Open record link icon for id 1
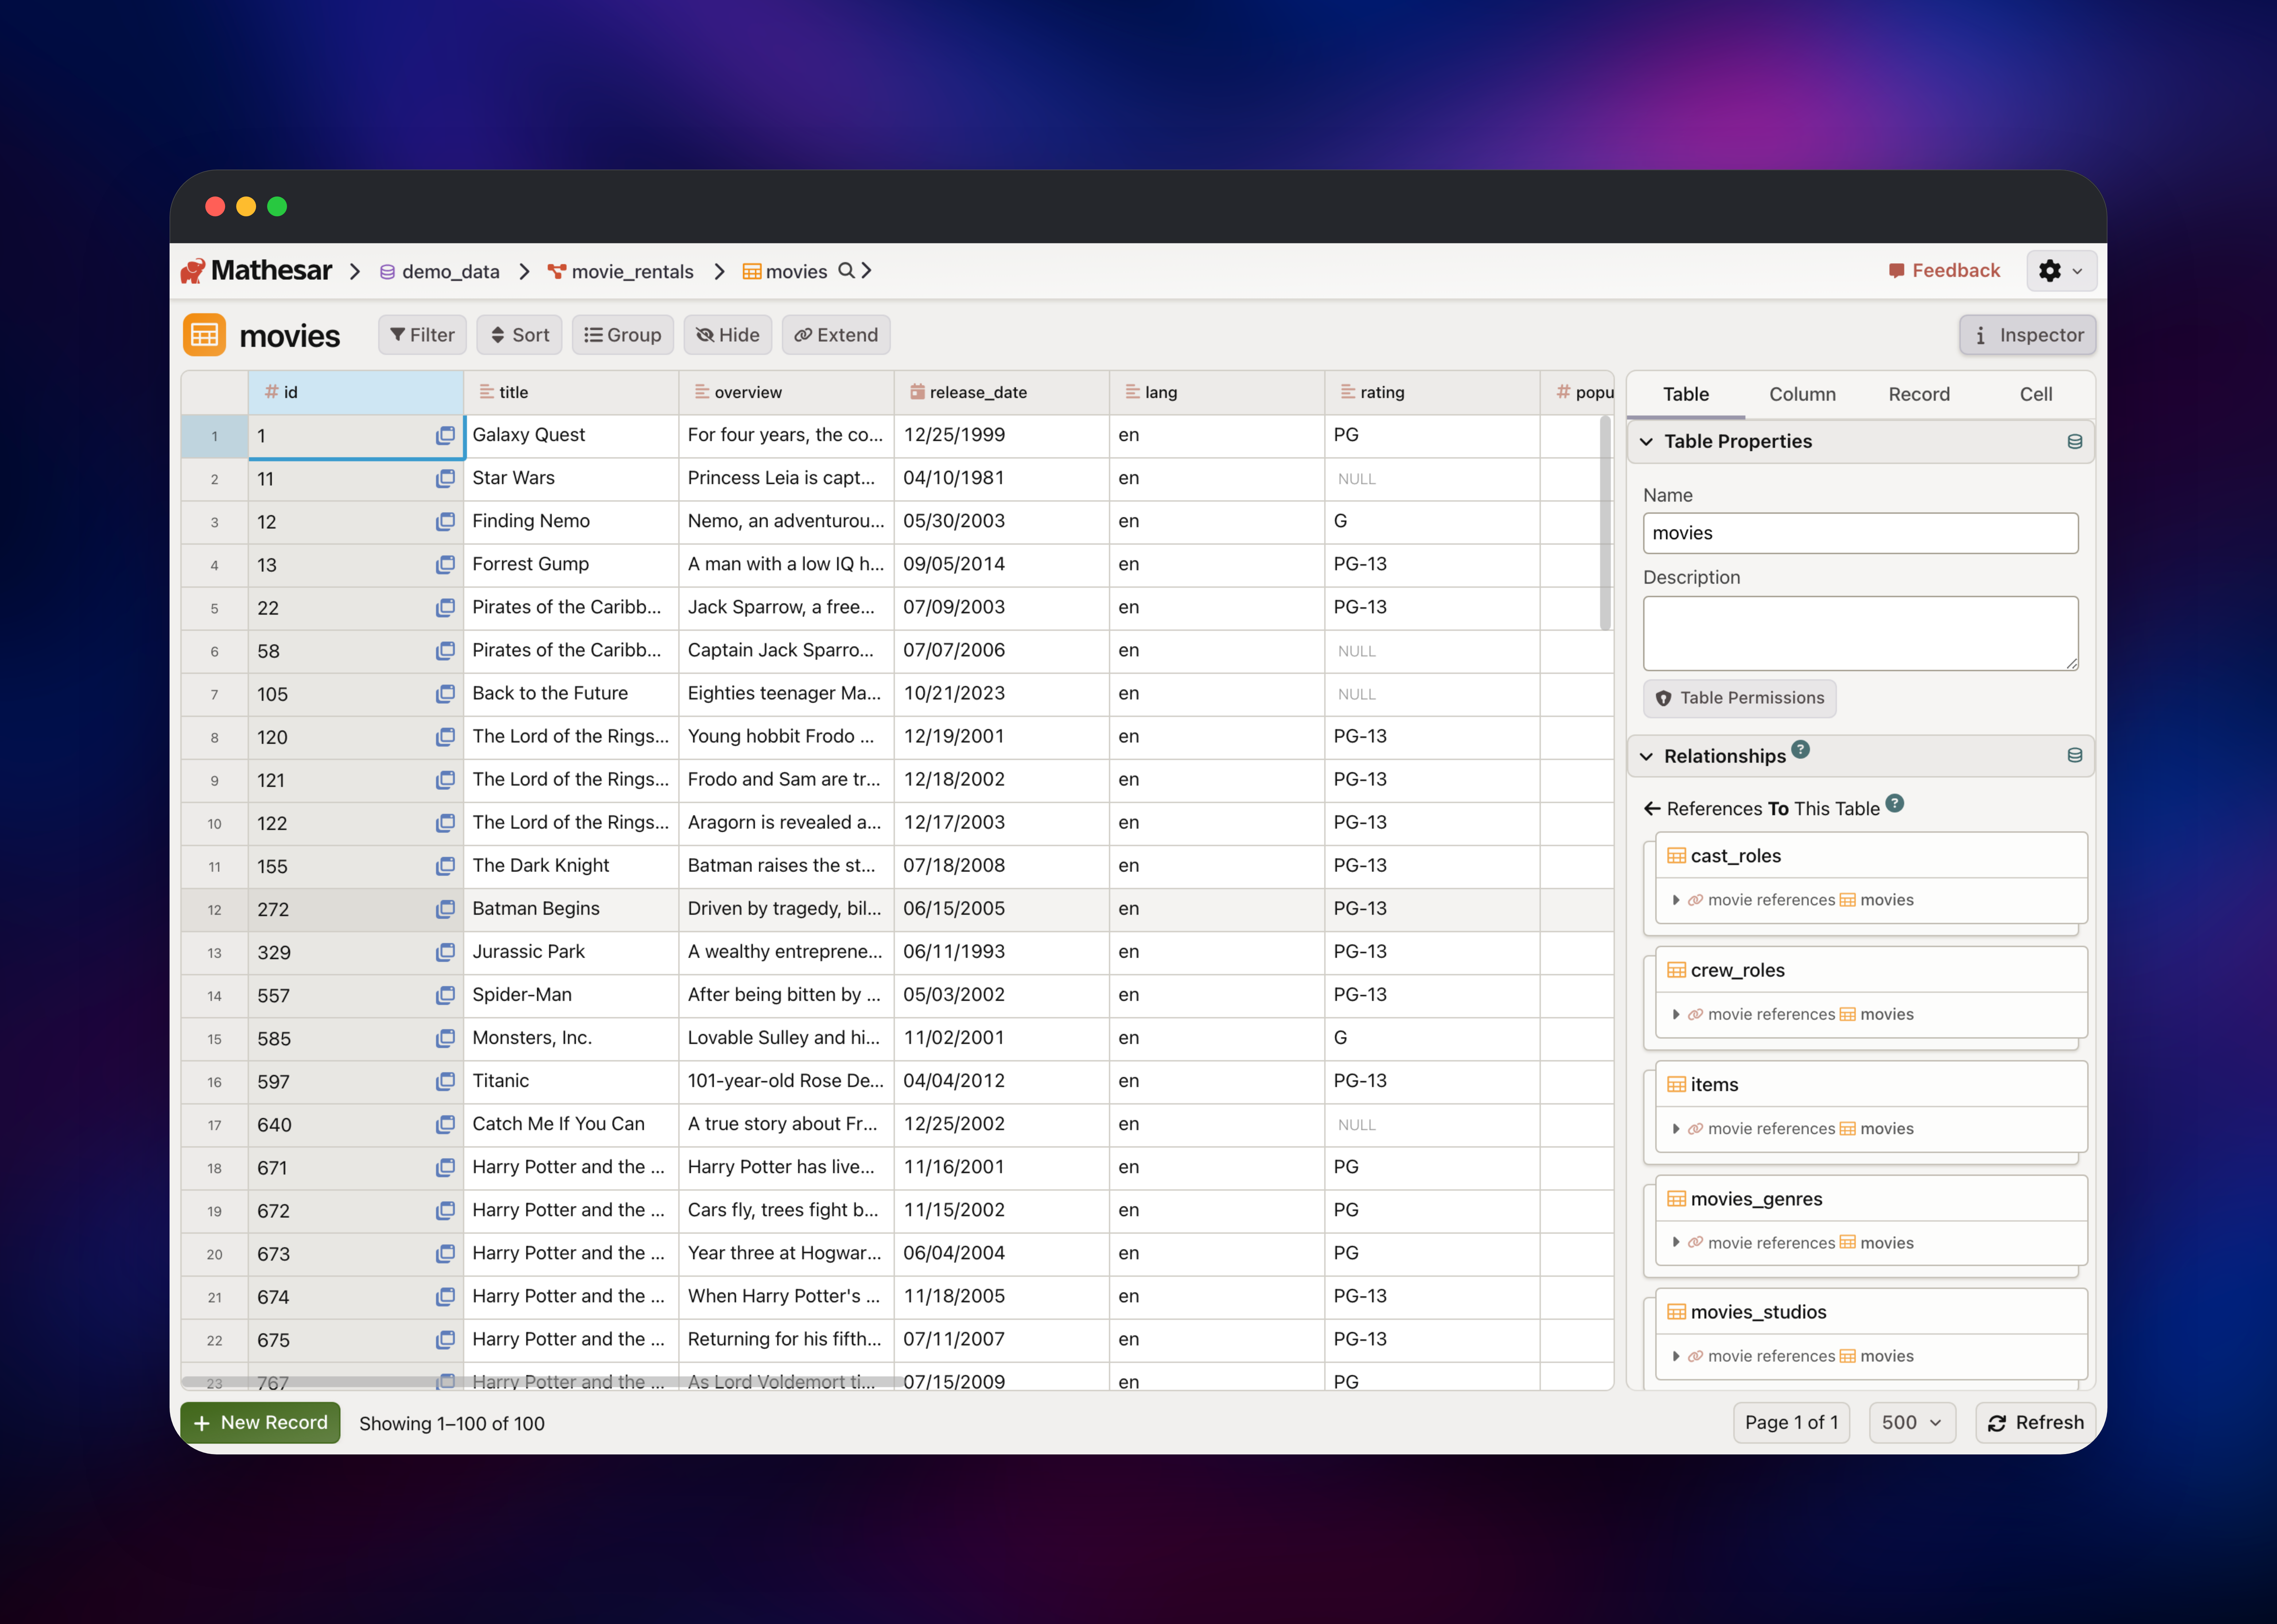2277x1624 pixels. [445, 436]
